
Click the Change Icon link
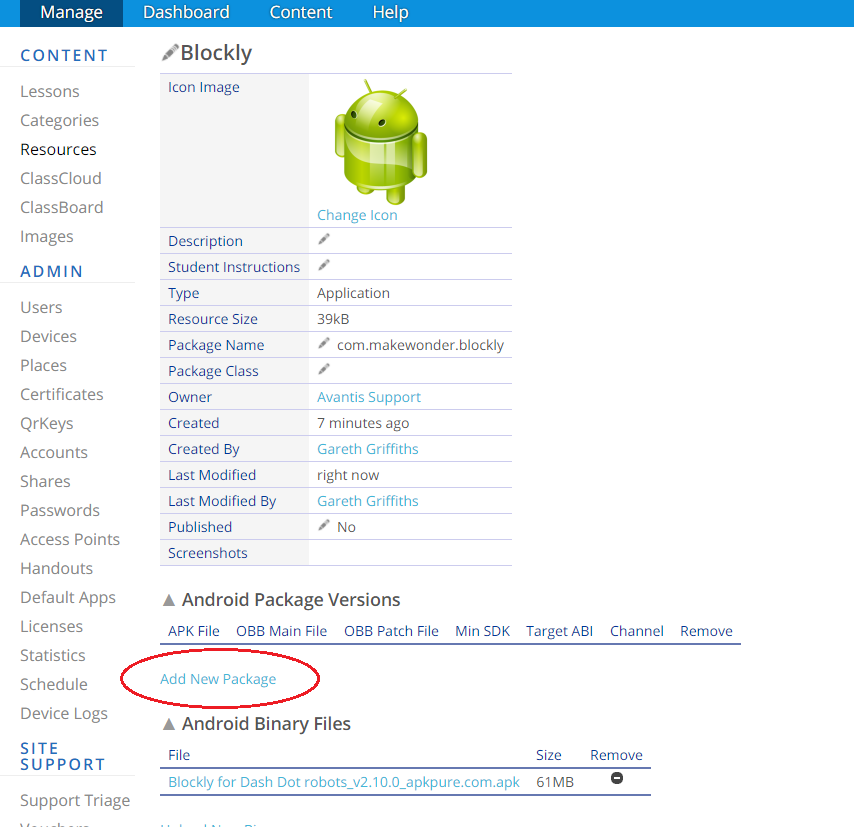click(x=357, y=215)
